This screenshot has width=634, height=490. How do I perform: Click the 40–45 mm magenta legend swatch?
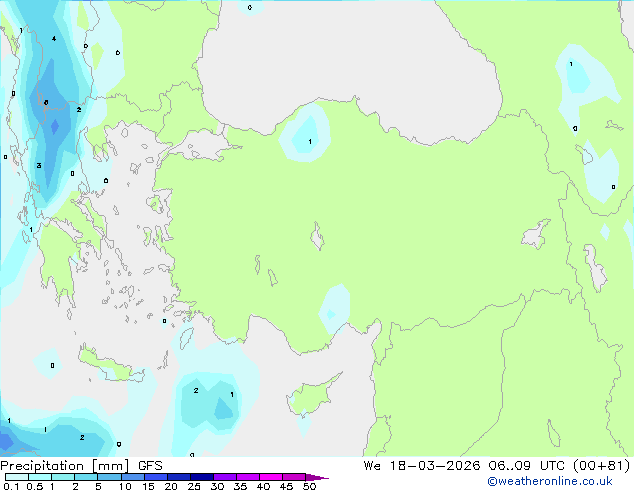tap(271, 477)
